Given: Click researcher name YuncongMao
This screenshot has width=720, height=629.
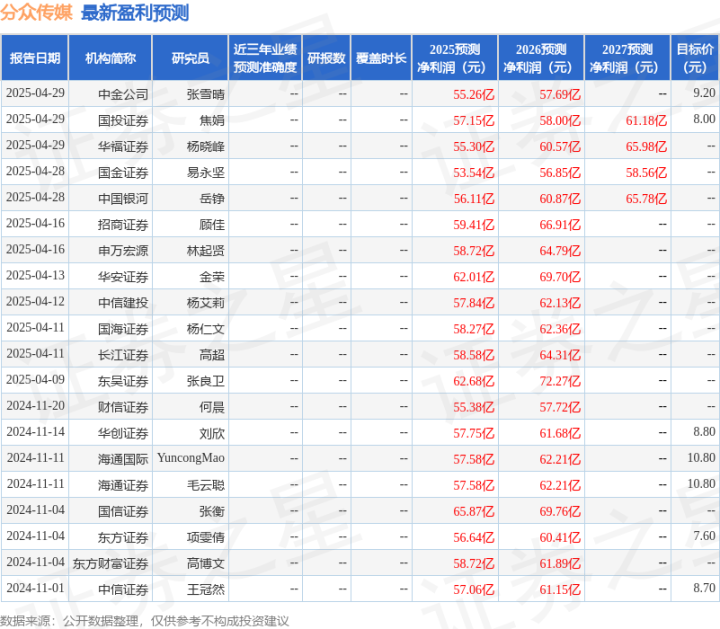Looking at the screenshot, I should point(191,458).
